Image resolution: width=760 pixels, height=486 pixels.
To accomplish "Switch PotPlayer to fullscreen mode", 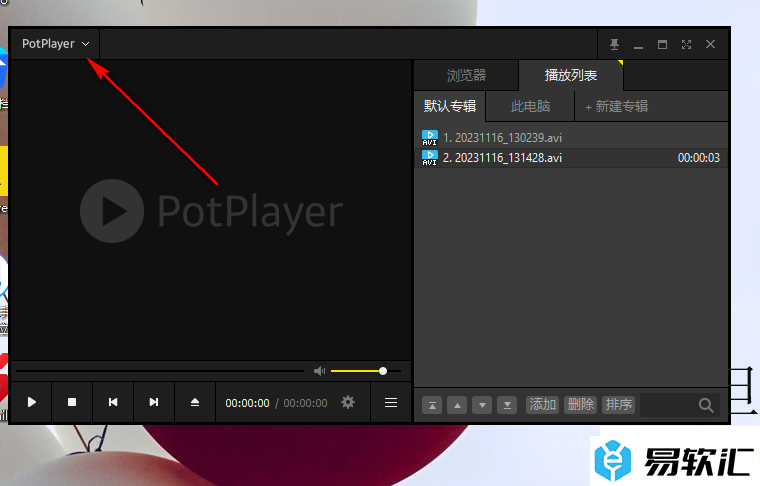I will pyautogui.click(x=686, y=45).
